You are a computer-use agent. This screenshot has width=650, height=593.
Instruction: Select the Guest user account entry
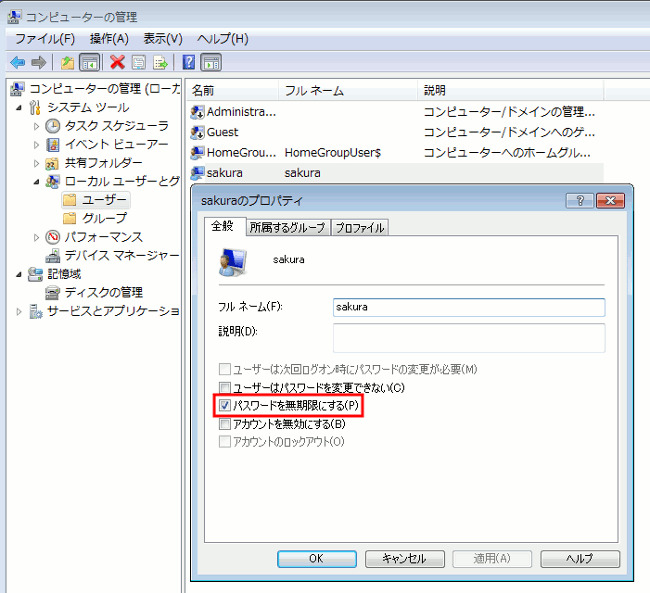point(221,131)
